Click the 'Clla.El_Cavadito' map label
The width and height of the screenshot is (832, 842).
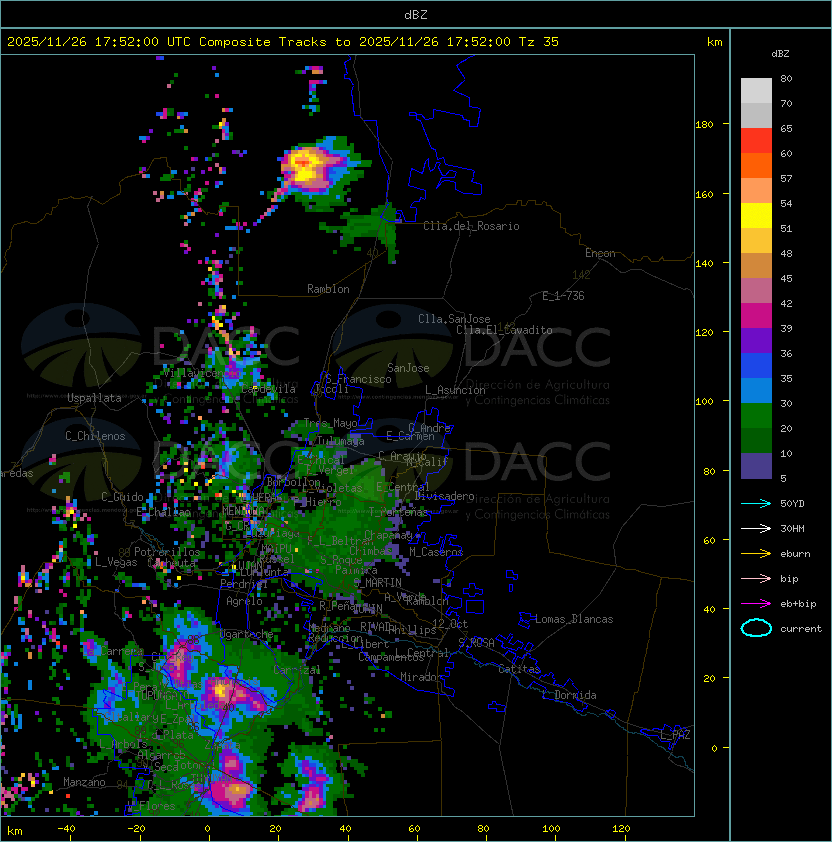504,330
